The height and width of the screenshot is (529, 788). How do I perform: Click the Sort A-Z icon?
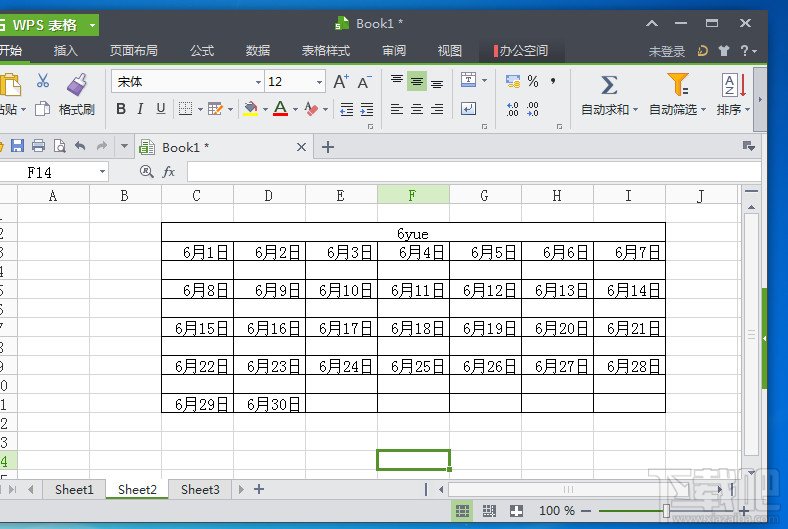point(734,85)
